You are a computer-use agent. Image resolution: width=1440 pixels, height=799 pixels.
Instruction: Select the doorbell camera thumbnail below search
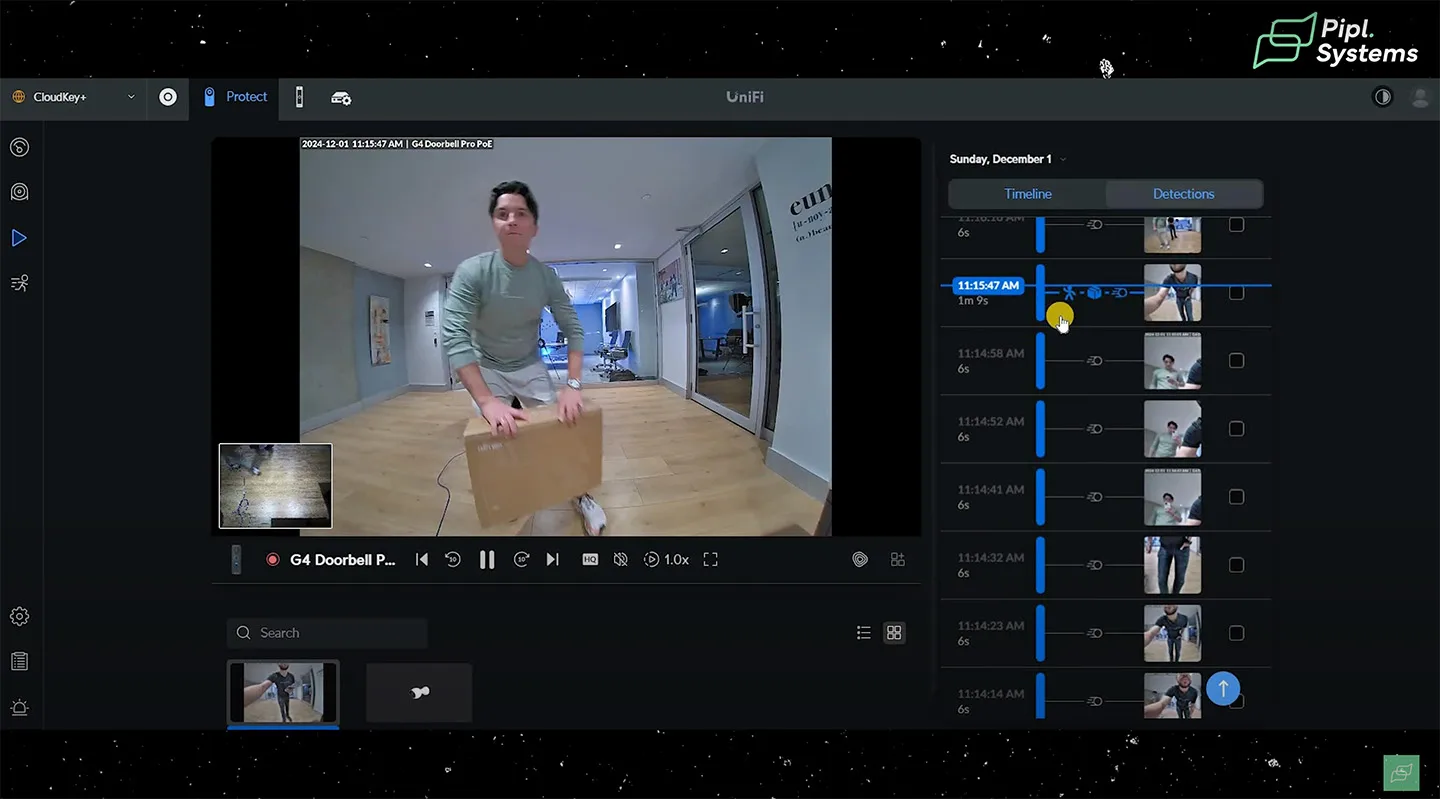click(284, 692)
